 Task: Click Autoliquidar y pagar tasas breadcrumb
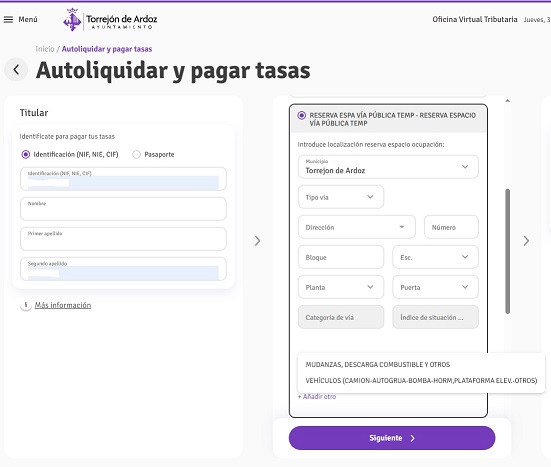coord(107,49)
